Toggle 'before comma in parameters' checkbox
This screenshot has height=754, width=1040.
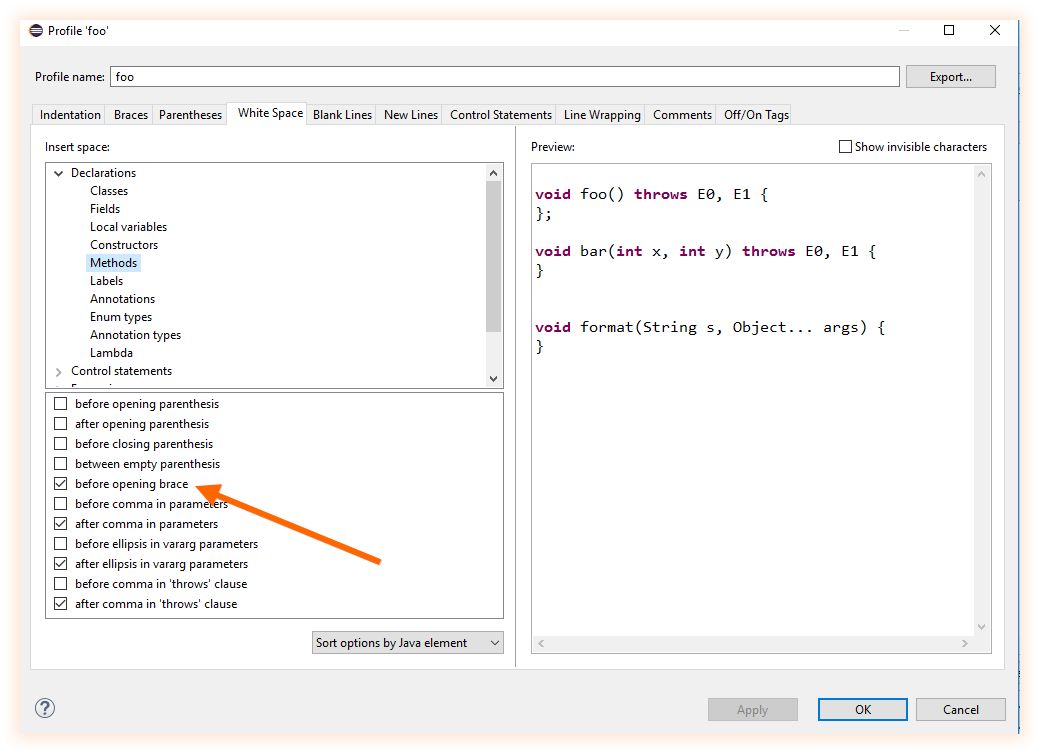[x=60, y=503]
